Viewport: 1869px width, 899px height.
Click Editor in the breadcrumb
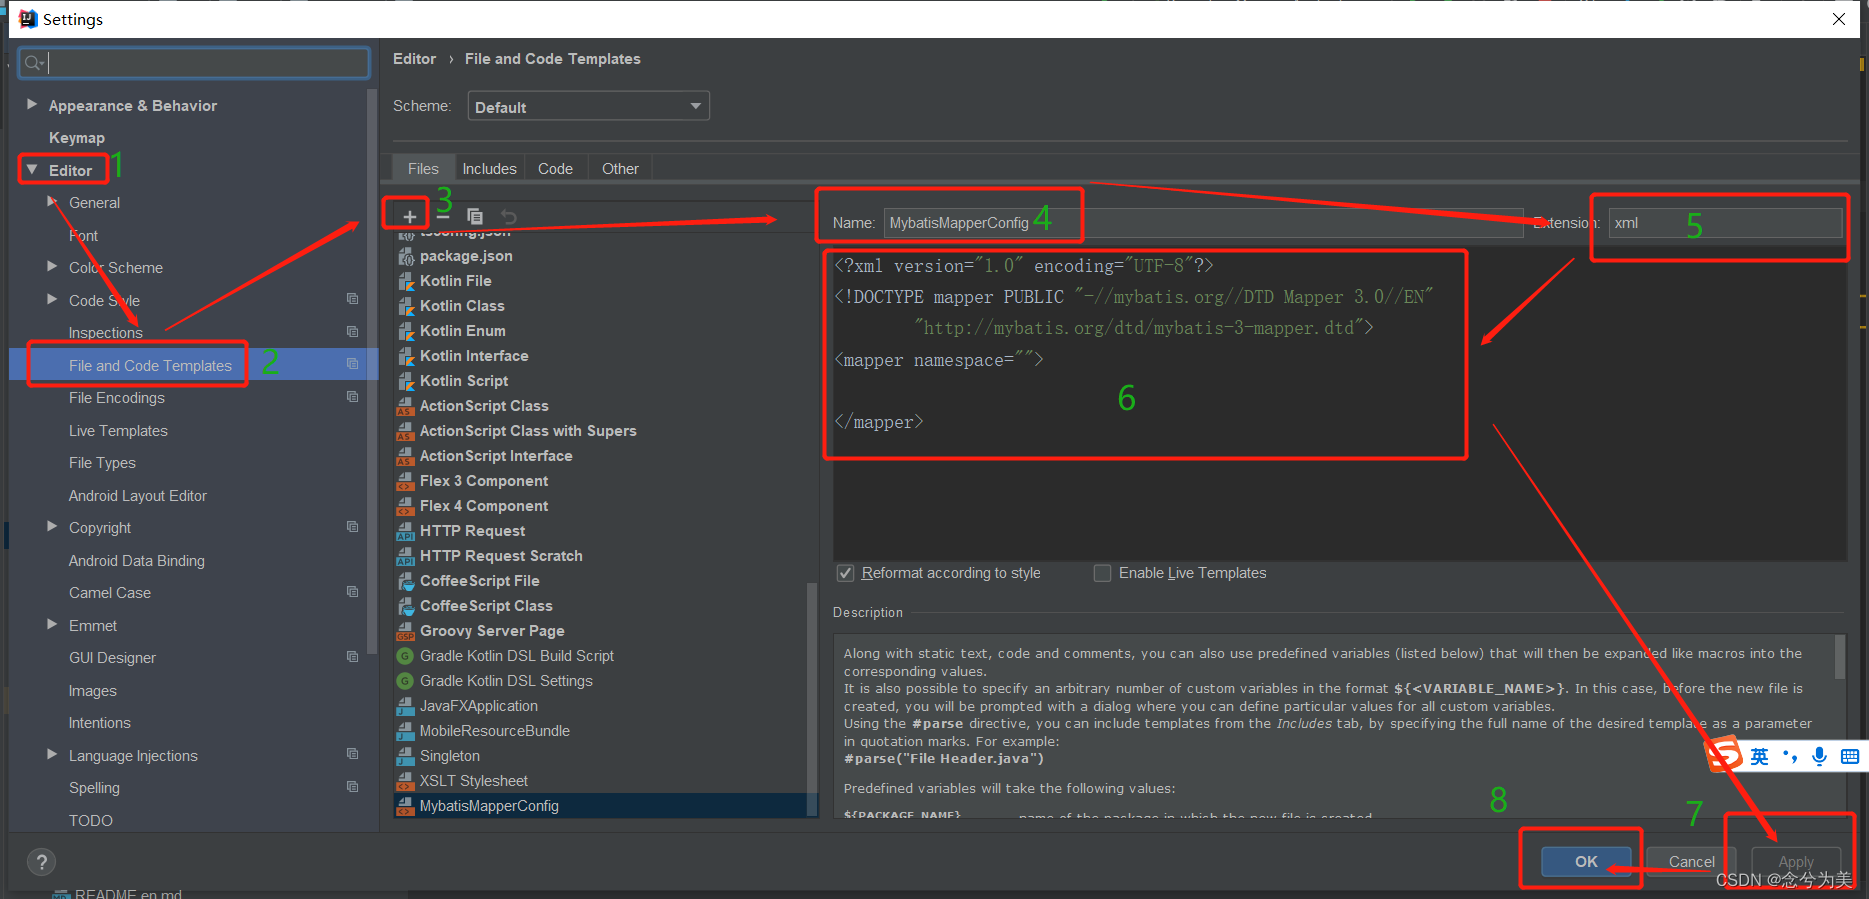[x=414, y=59]
